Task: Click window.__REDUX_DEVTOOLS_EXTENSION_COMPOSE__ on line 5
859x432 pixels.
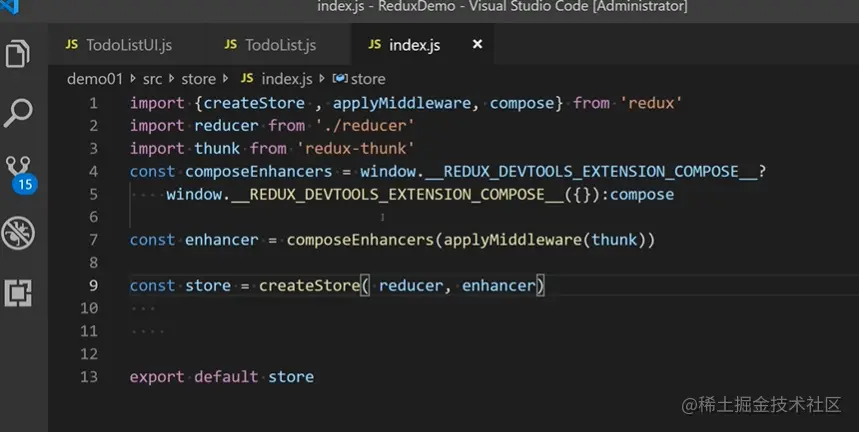Action: [x=365, y=194]
